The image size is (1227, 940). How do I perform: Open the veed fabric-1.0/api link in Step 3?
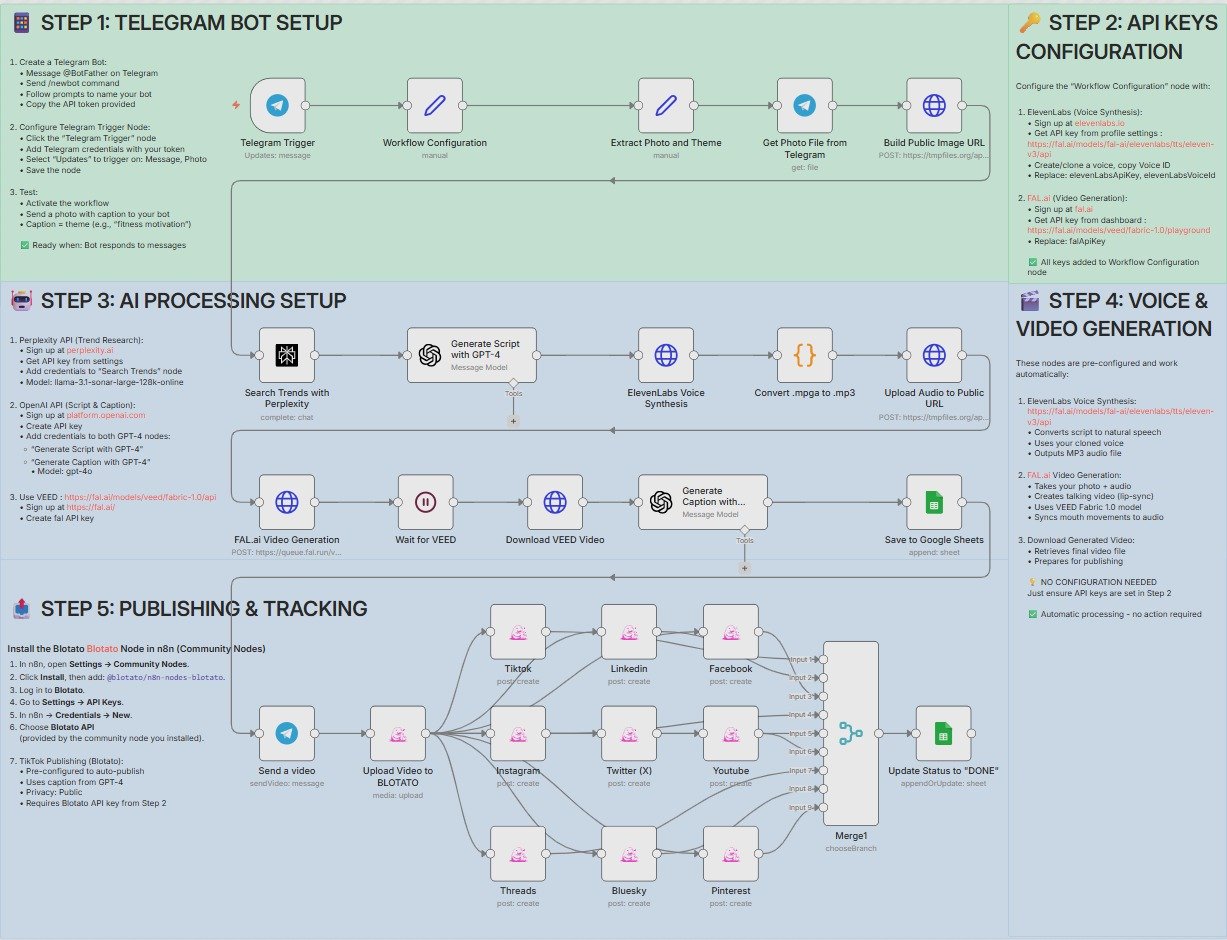[140, 496]
